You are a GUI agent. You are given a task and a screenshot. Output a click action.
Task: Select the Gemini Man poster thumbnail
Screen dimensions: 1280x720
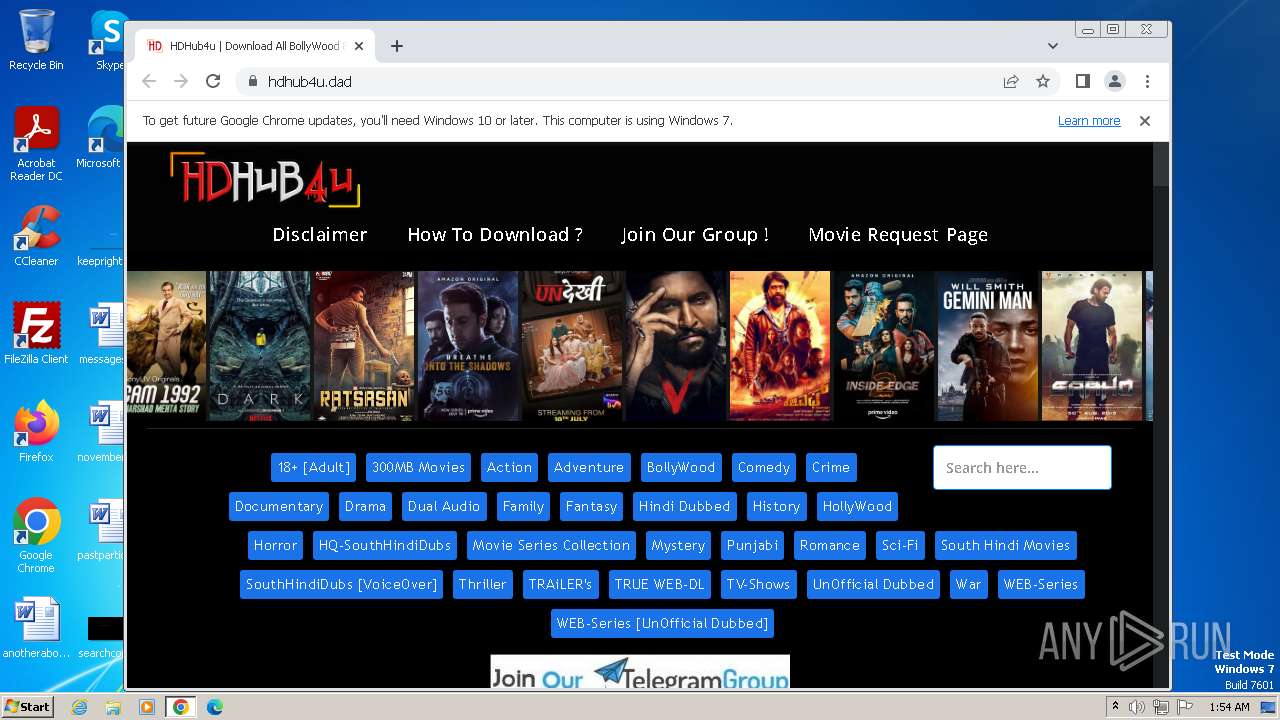pyautogui.click(x=988, y=345)
